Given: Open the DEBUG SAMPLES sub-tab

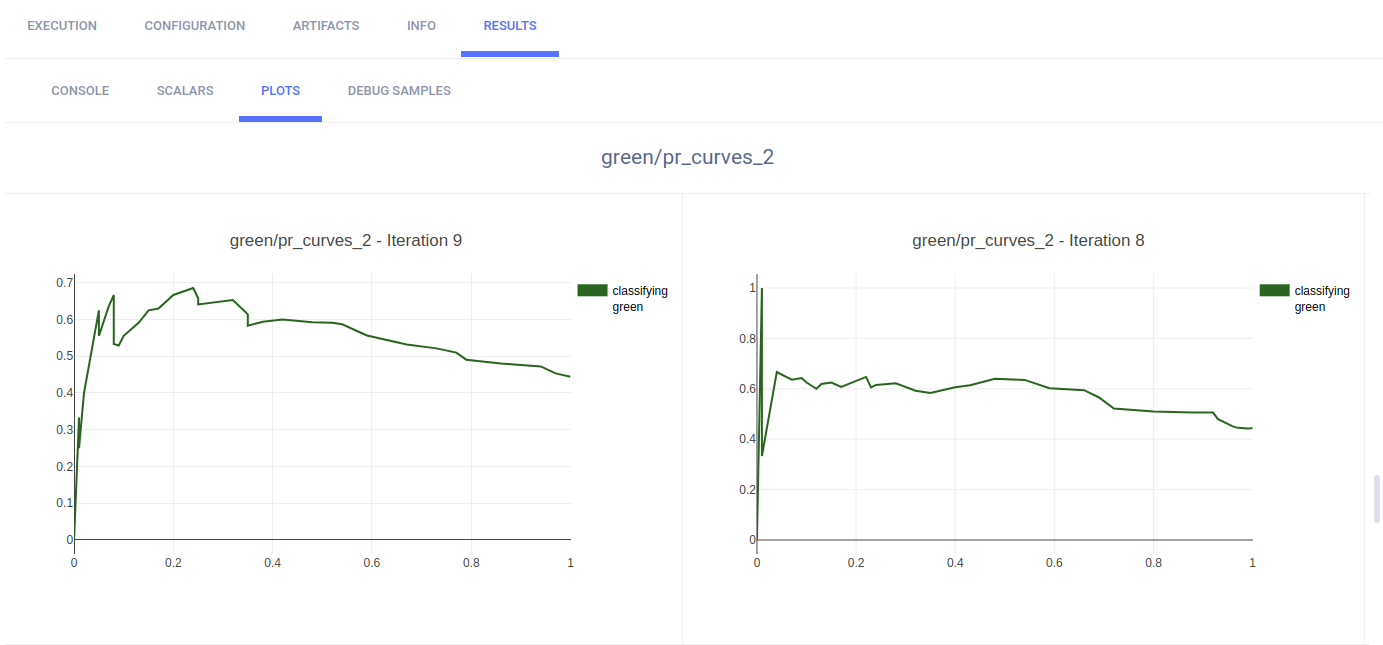Looking at the screenshot, I should [399, 91].
